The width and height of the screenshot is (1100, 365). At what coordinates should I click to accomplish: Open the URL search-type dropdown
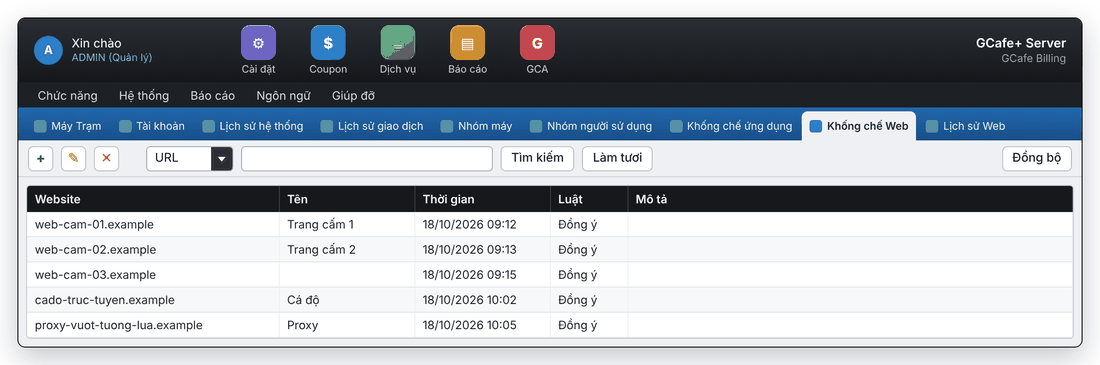(x=189, y=159)
